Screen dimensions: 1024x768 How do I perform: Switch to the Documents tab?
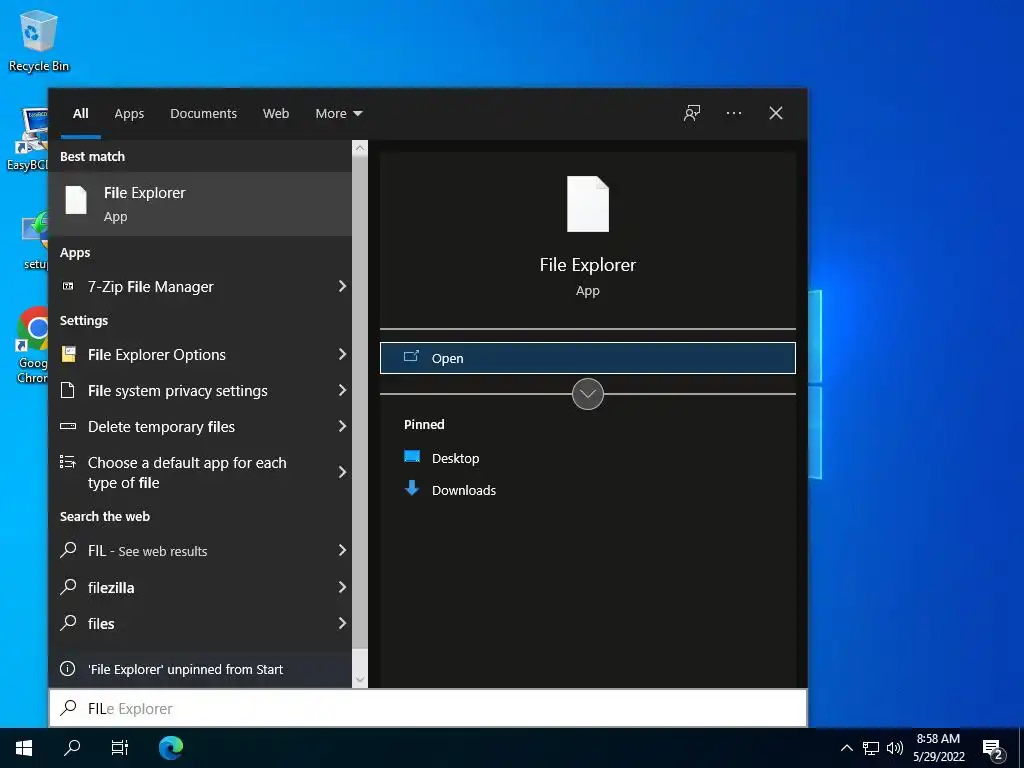[203, 113]
